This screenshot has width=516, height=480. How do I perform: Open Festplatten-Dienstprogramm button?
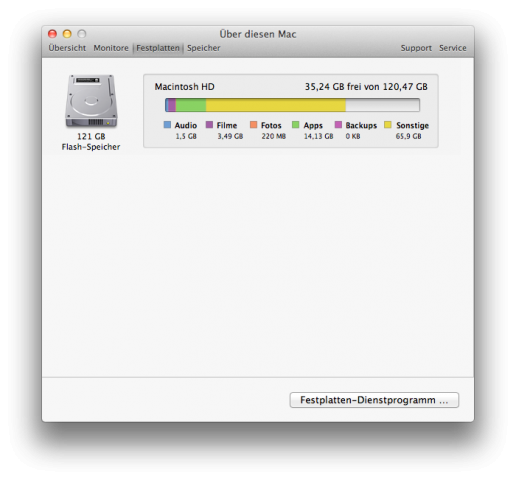[x=374, y=400]
